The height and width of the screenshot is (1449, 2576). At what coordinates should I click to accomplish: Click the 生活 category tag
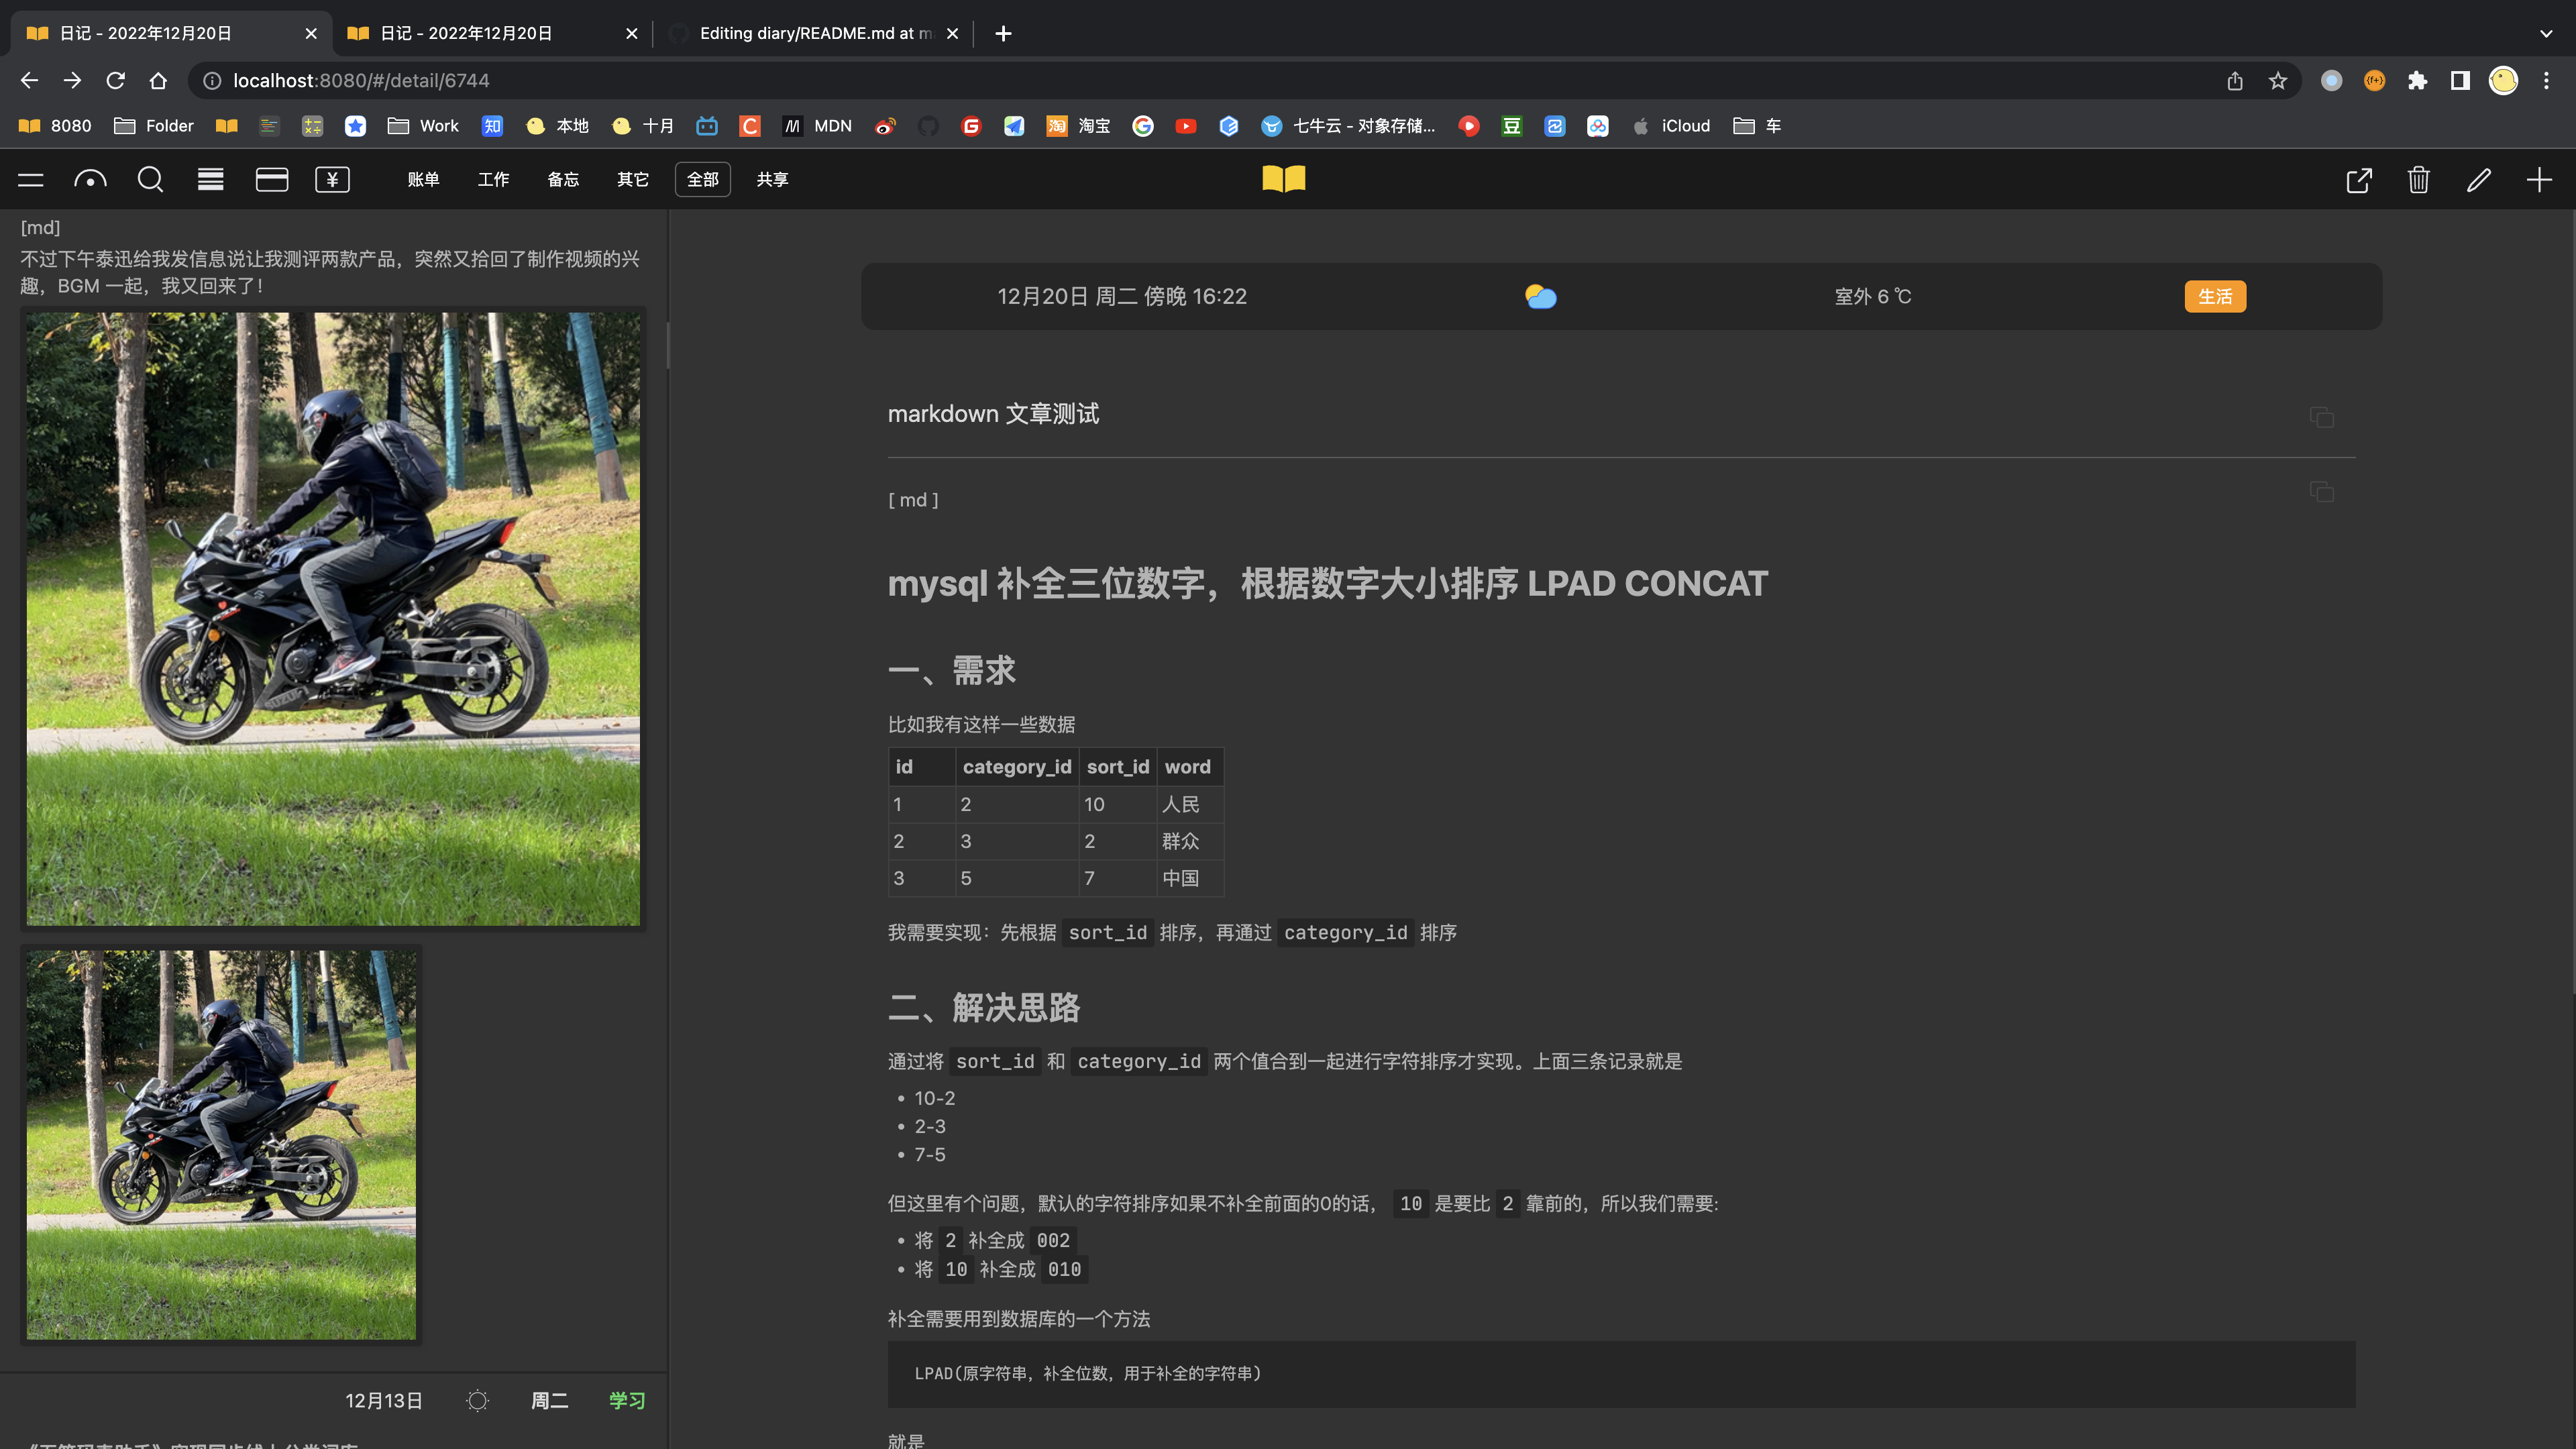click(2215, 296)
